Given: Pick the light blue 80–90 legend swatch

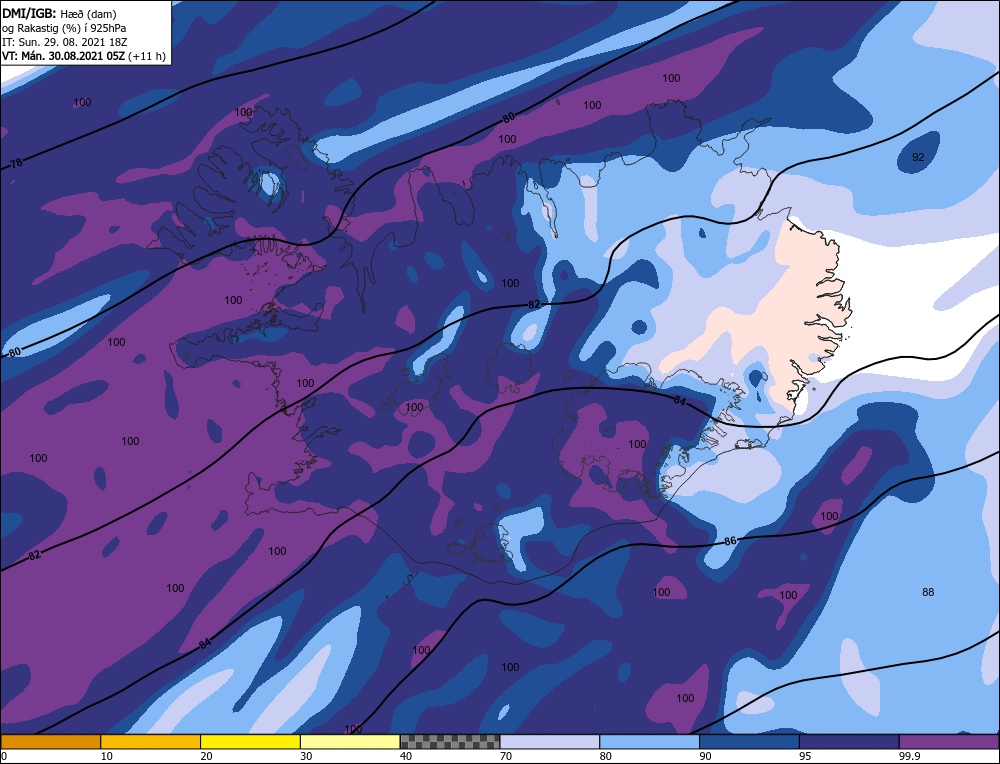Looking at the screenshot, I should [649, 741].
